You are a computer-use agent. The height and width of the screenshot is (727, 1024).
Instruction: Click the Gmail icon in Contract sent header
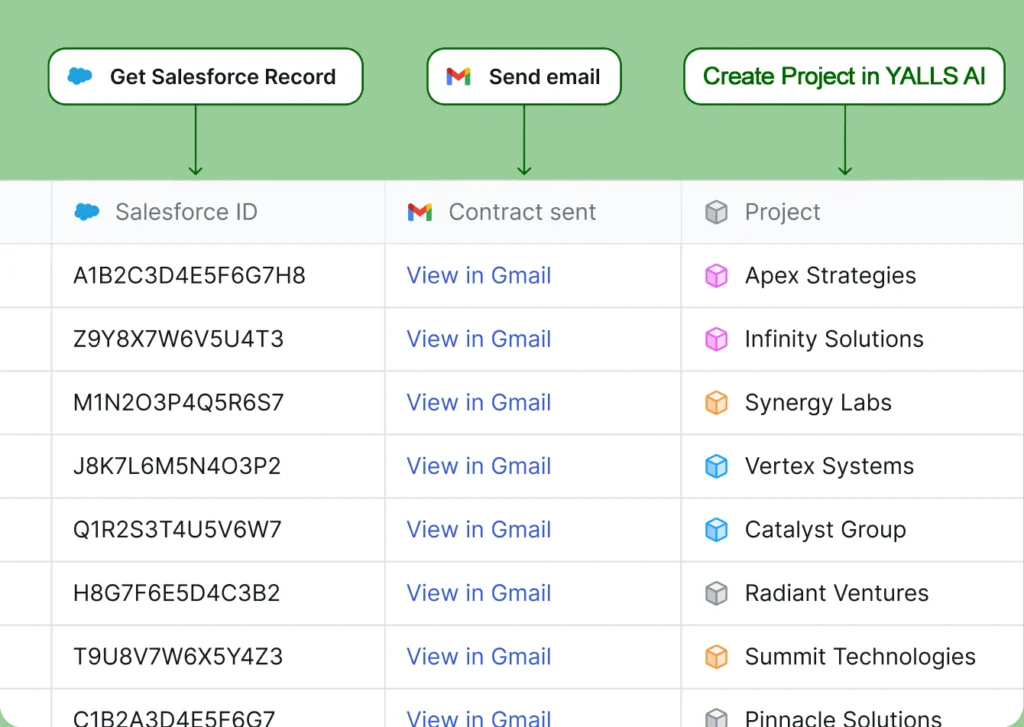tap(420, 212)
